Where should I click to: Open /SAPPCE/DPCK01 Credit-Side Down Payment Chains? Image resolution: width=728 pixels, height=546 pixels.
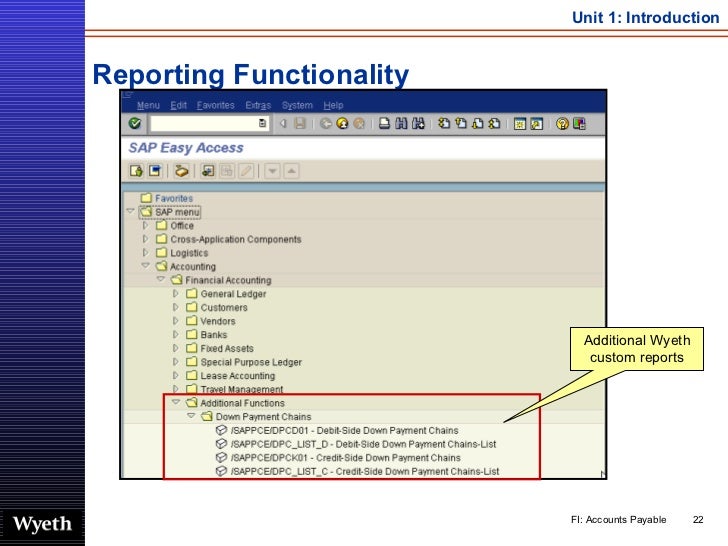pyautogui.click(x=338, y=458)
